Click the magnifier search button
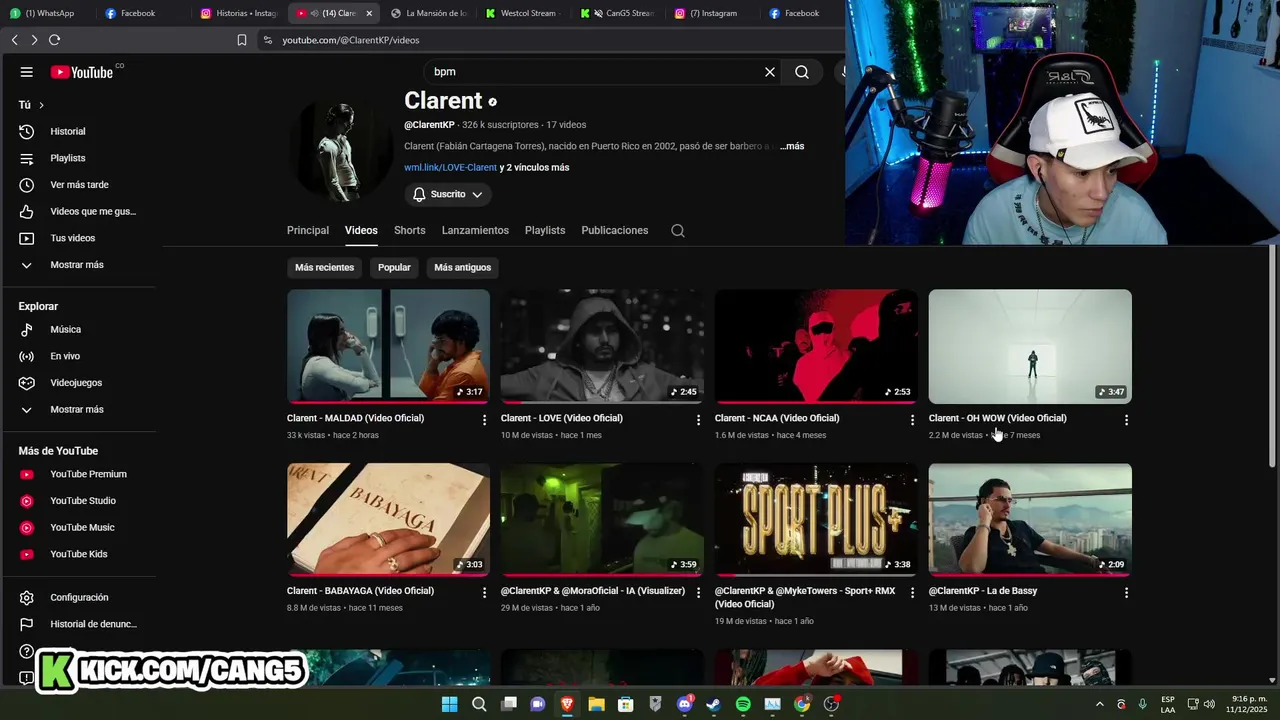The height and width of the screenshot is (720, 1280). pos(802,72)
